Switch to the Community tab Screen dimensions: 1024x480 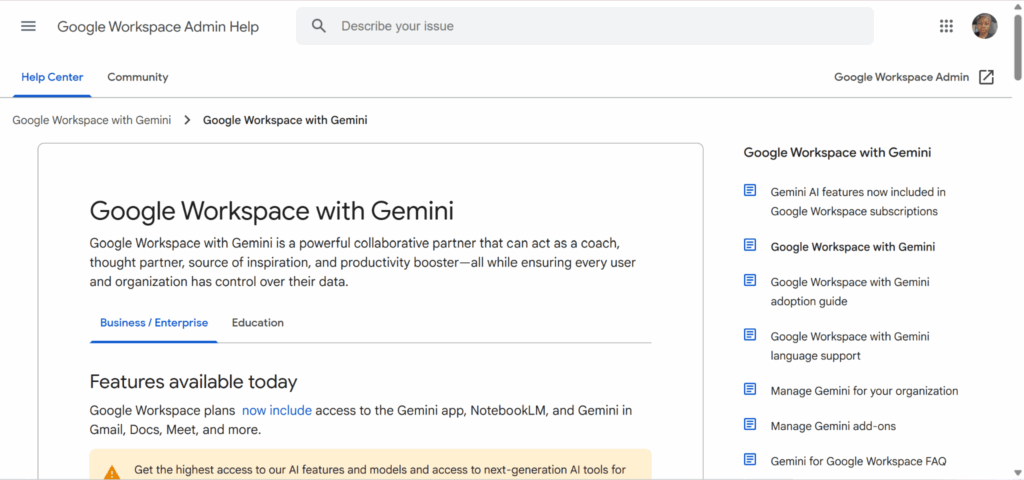click(x=138, y=77)
